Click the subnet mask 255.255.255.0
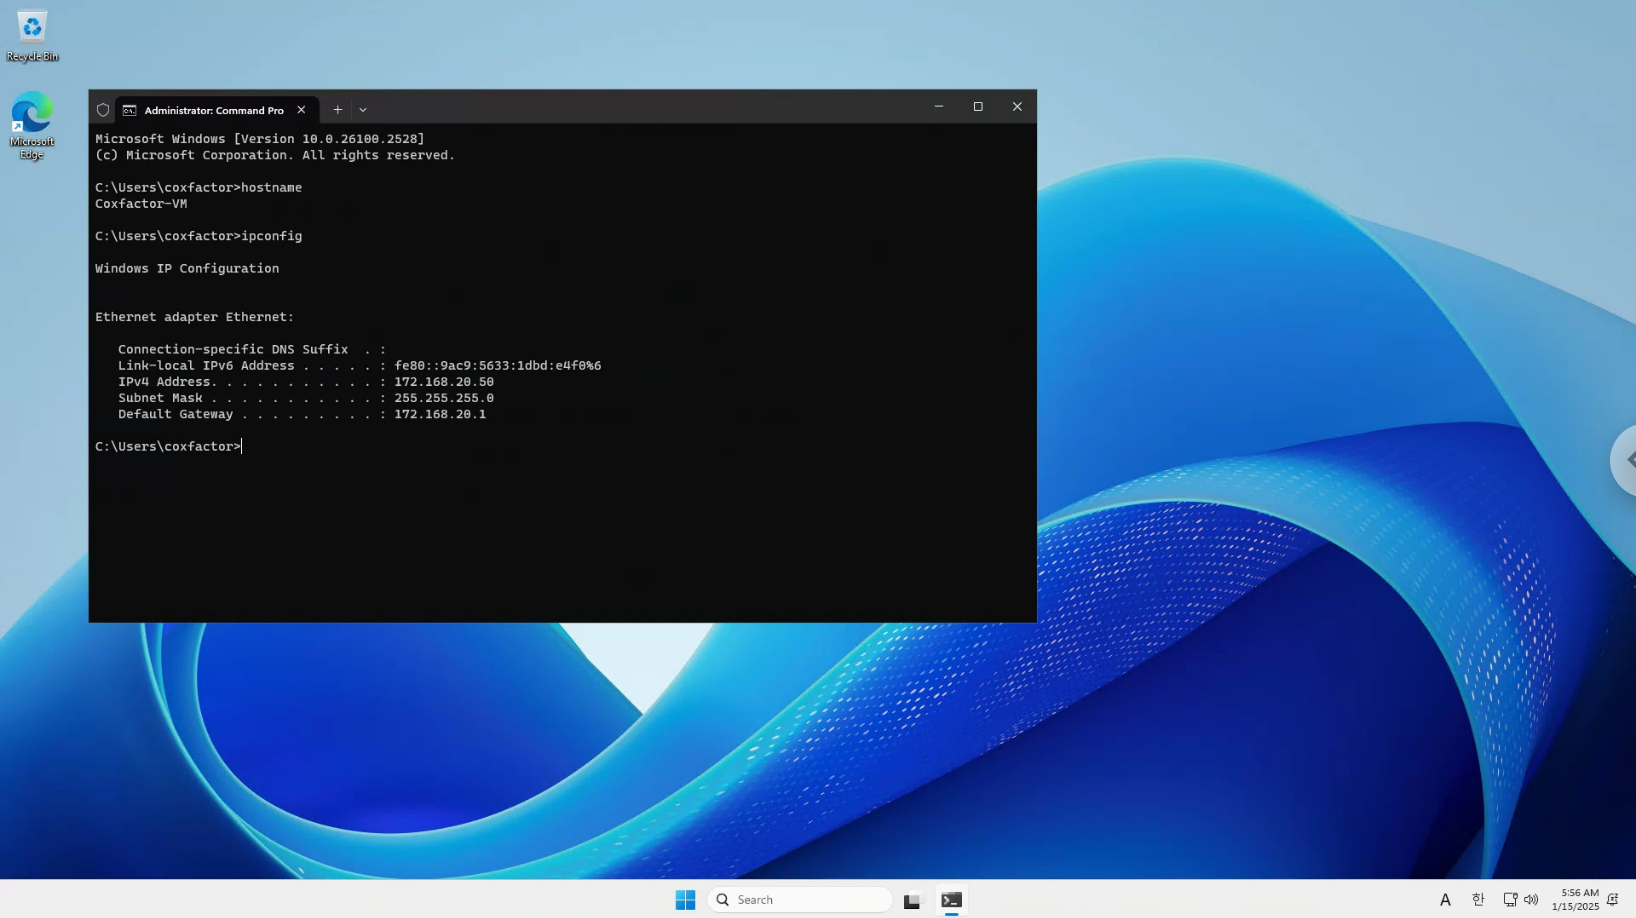Image resolution: width=1636 pixels, height=918 pixels. (x=444, y=398)
